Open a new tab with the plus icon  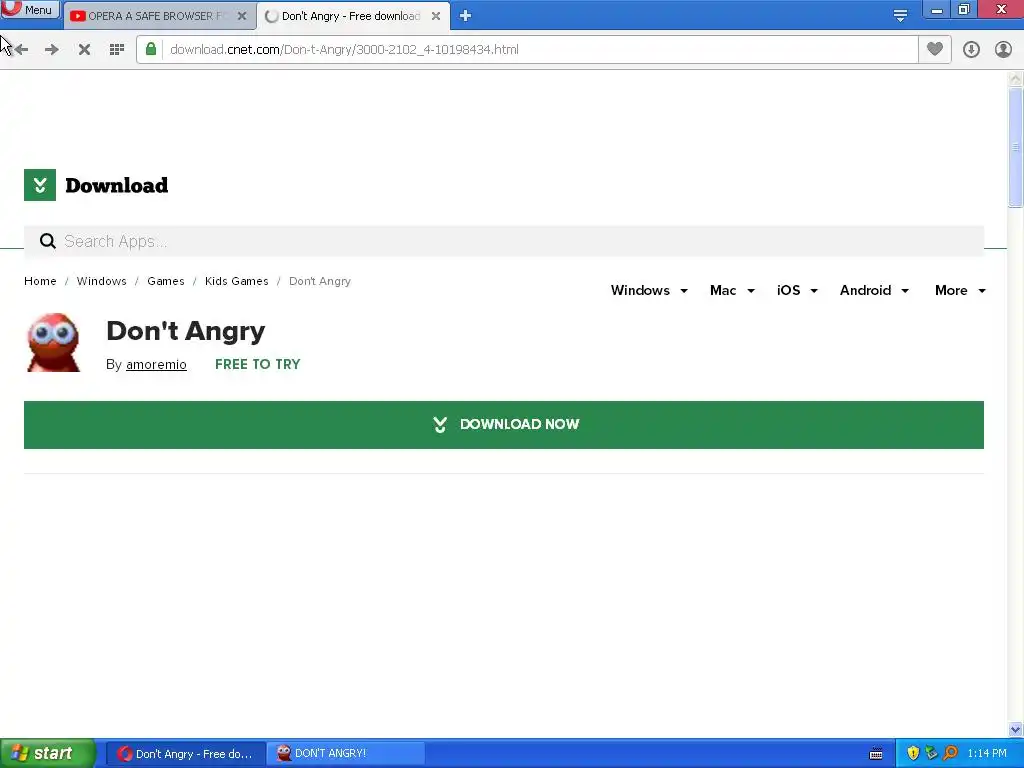click(465, 16)
